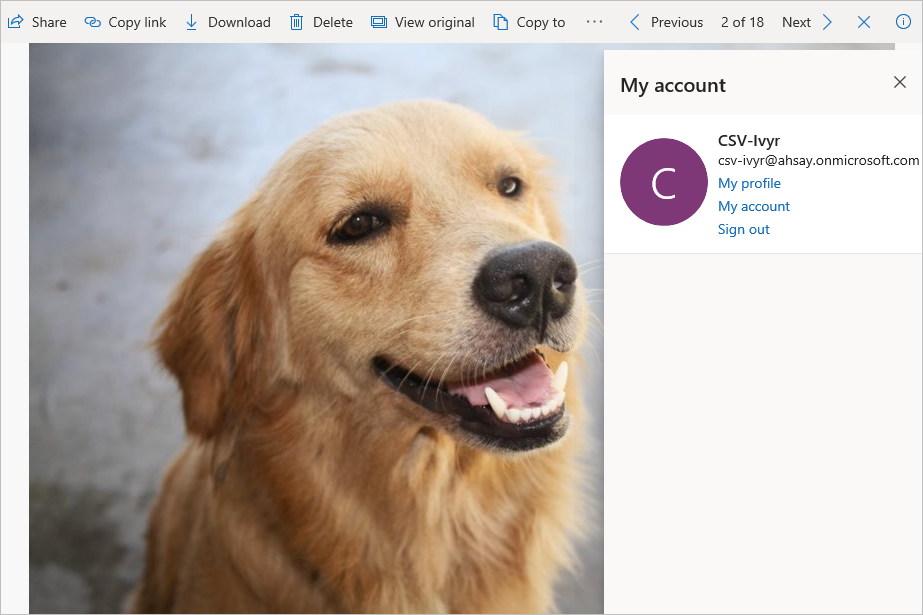This screenshot has height=615, width=923.
Task: Click the Delete trash can icon
Action: (297, 22)
